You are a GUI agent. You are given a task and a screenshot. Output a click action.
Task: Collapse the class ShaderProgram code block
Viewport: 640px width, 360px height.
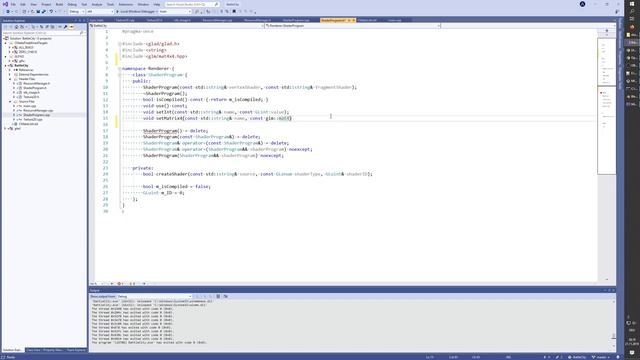[120, 75]
